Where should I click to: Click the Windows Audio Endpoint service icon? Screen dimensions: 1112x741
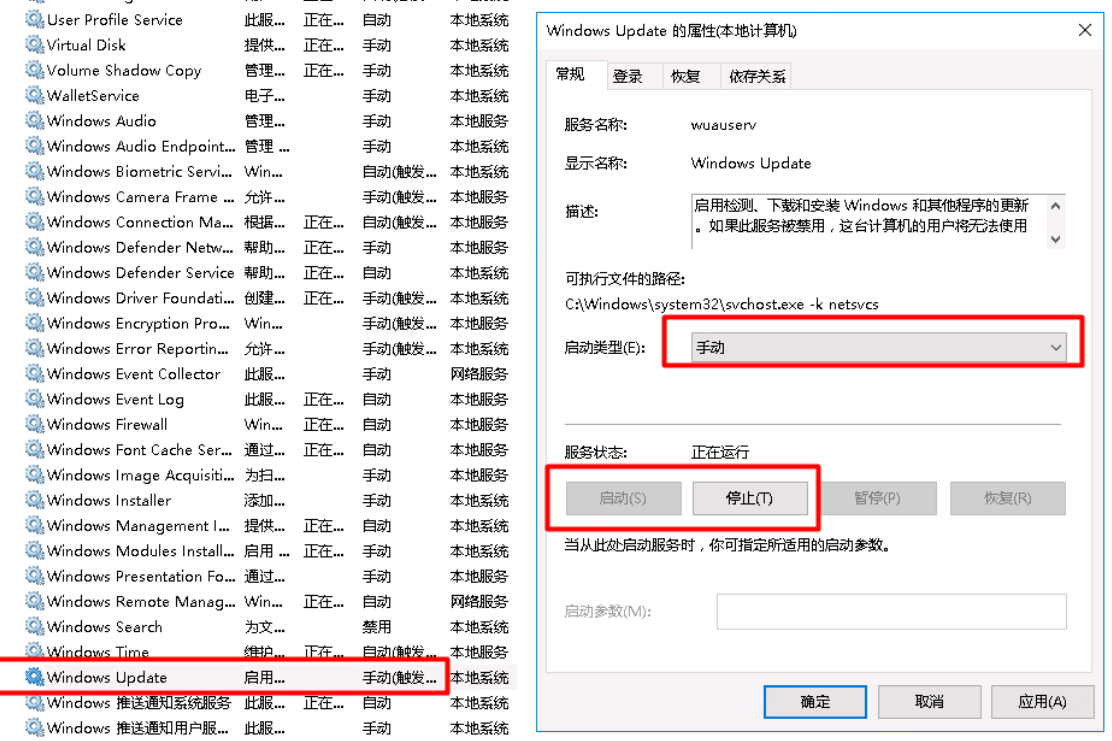pos(34,145)
